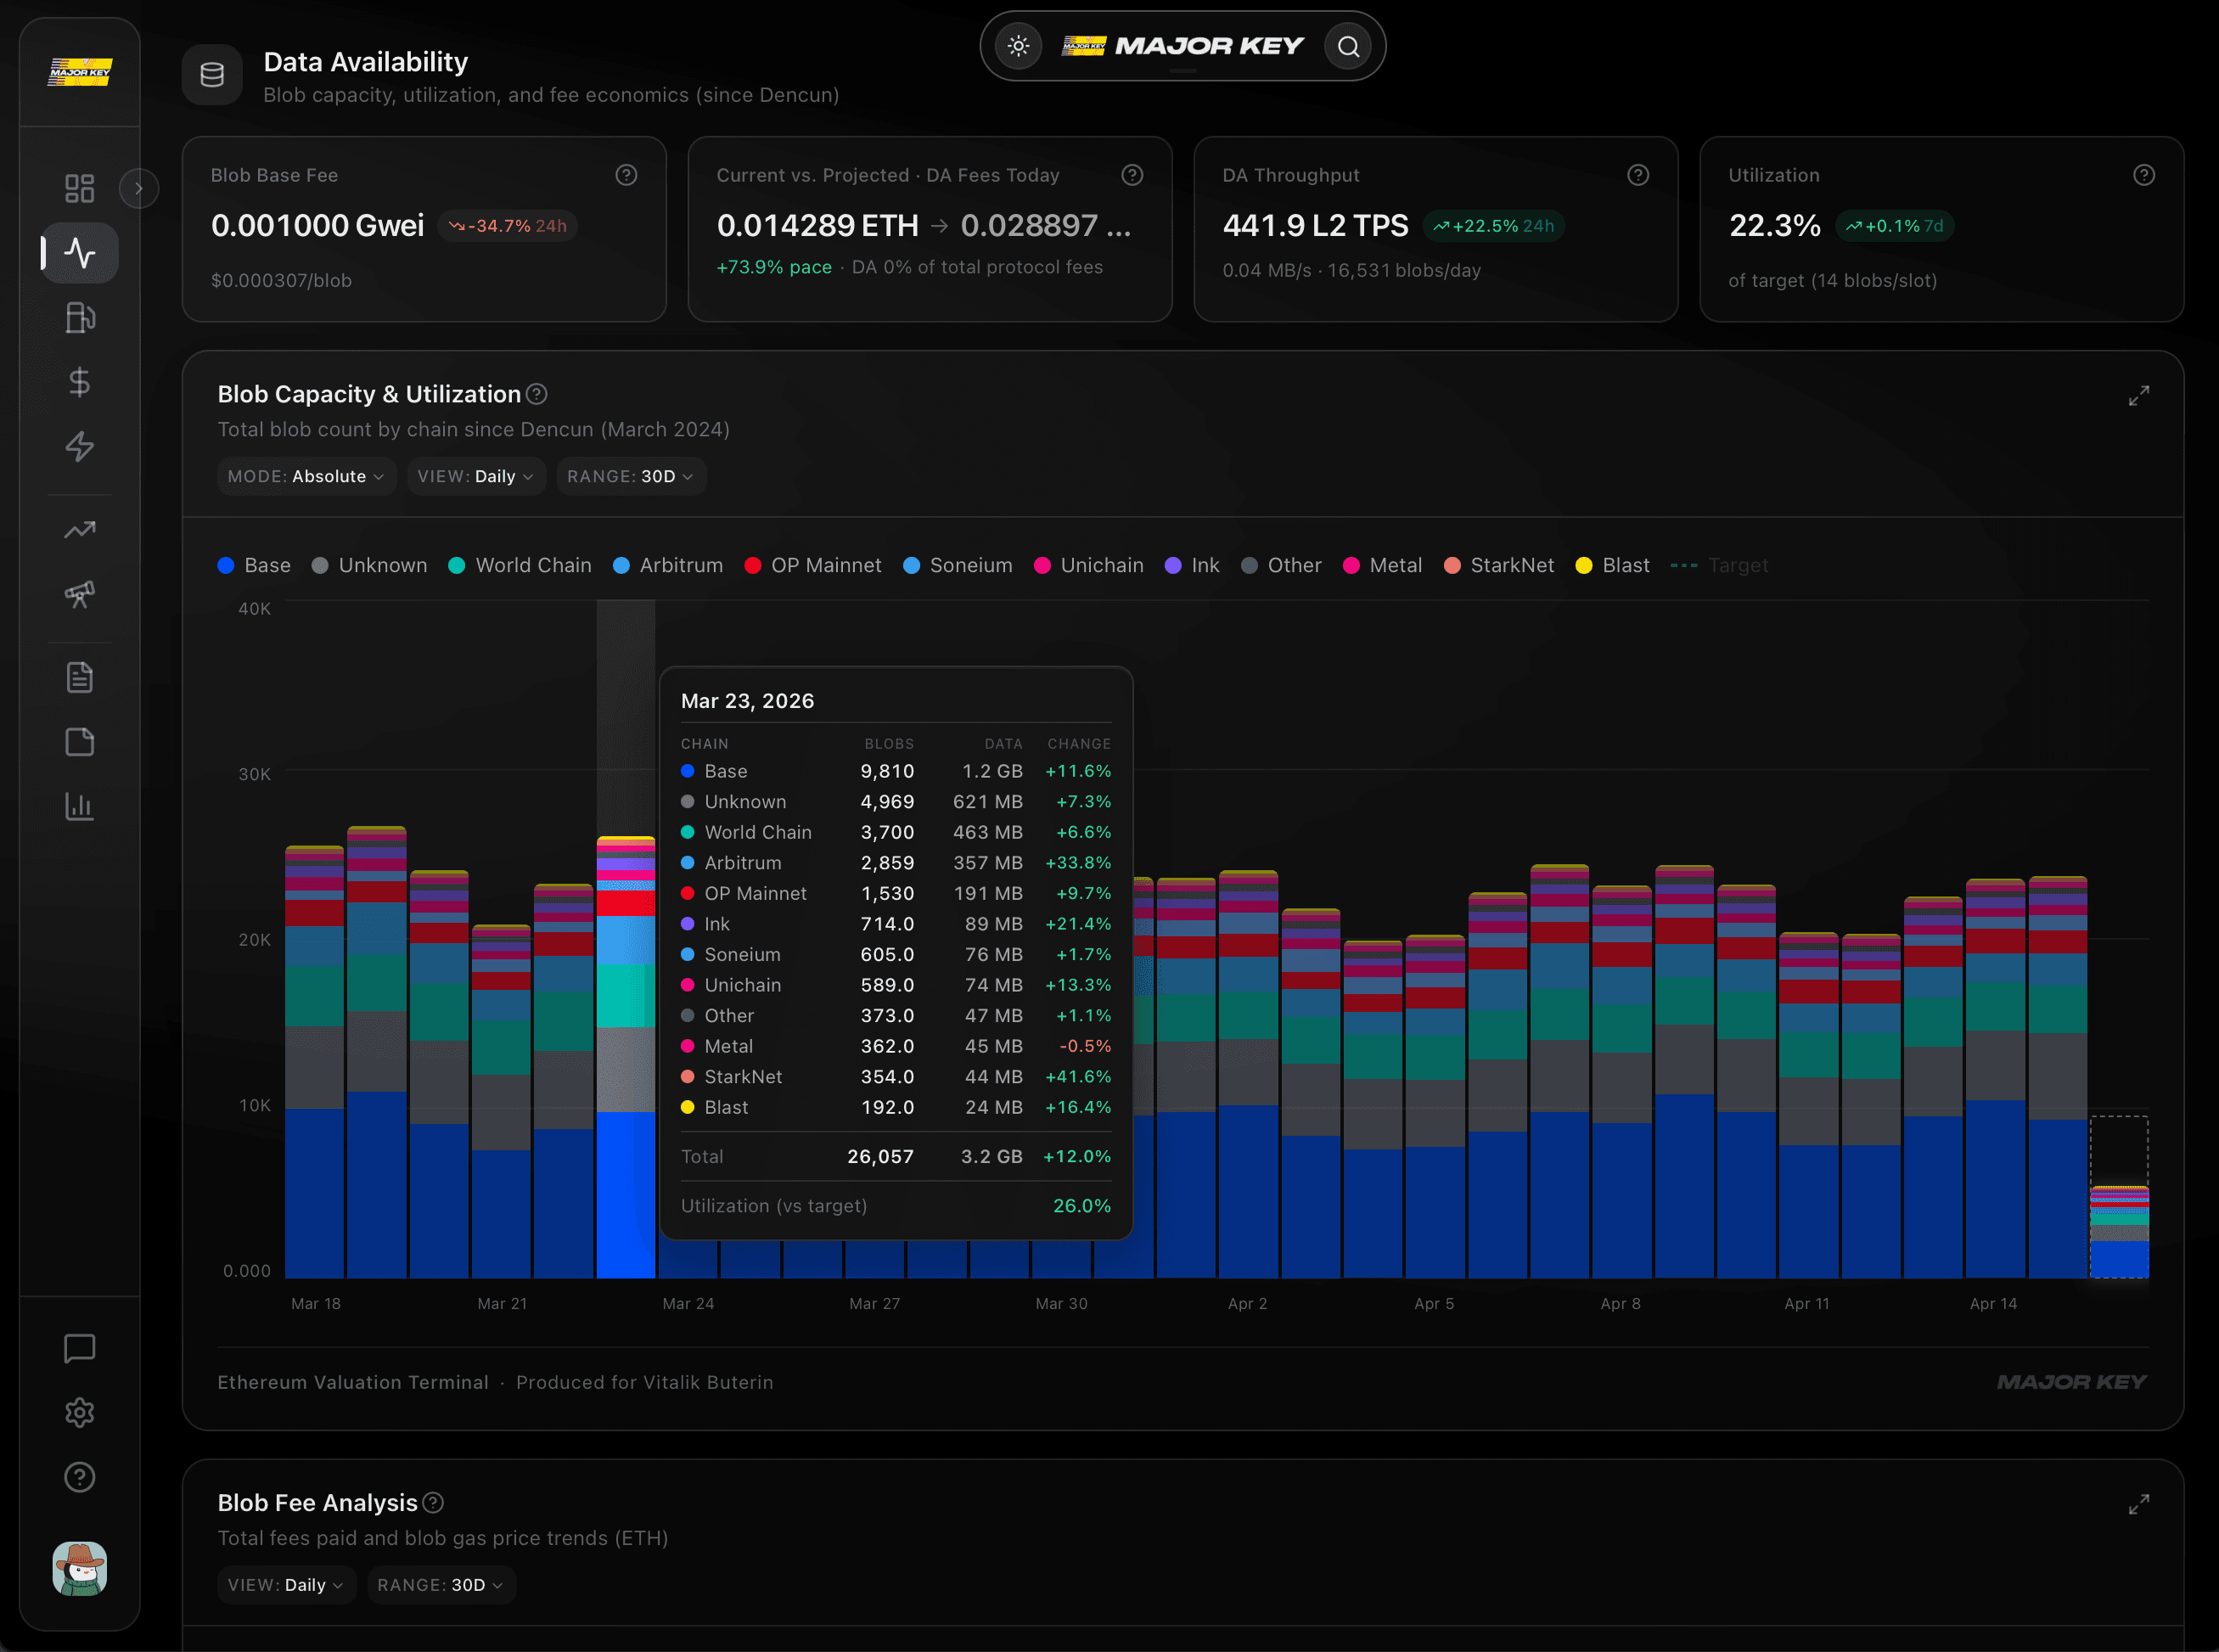Open the VIEW: Daily dropdown in Blob Capacity

476,476
